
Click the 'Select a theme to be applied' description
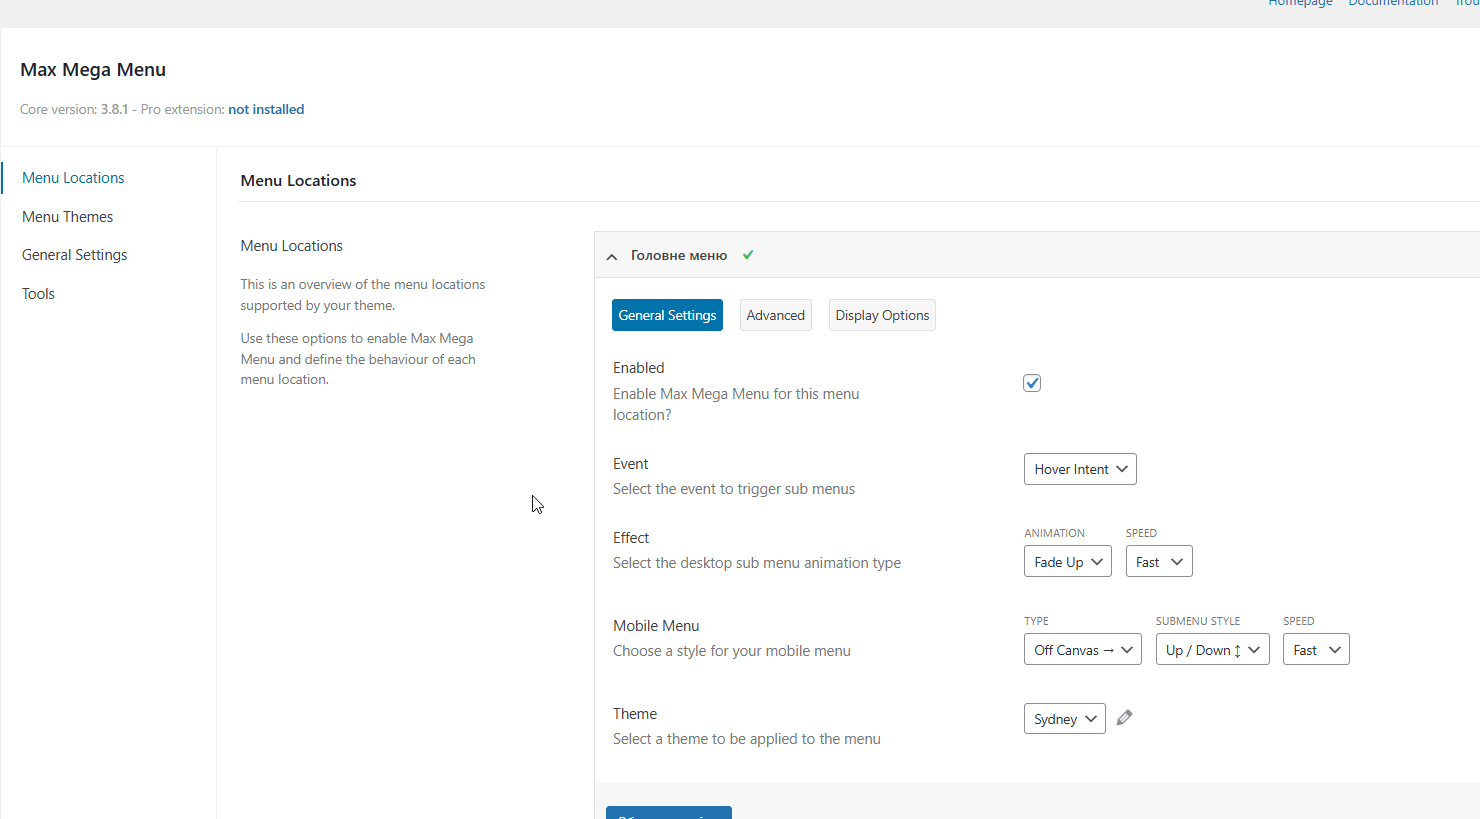point(747,739)
